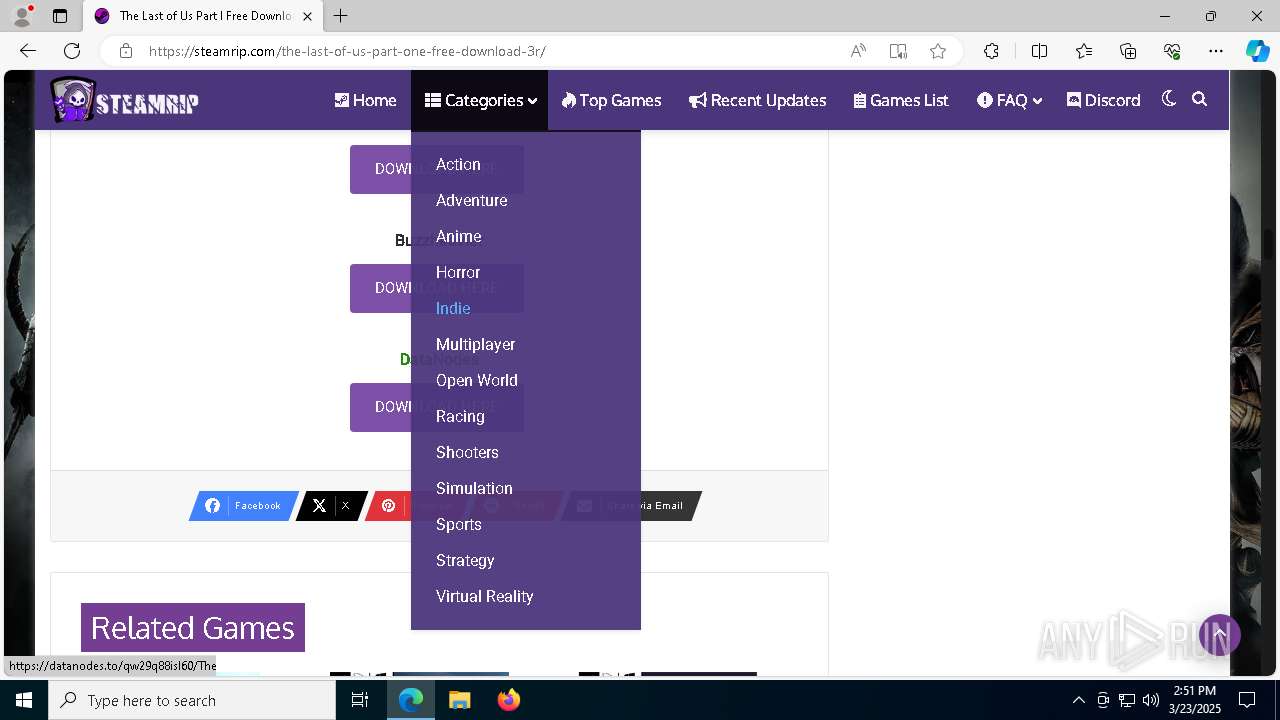The width and height of the screenshot is (1280, 720).
Task: Open volume control in tray
Action: (x=1151, y=700)
